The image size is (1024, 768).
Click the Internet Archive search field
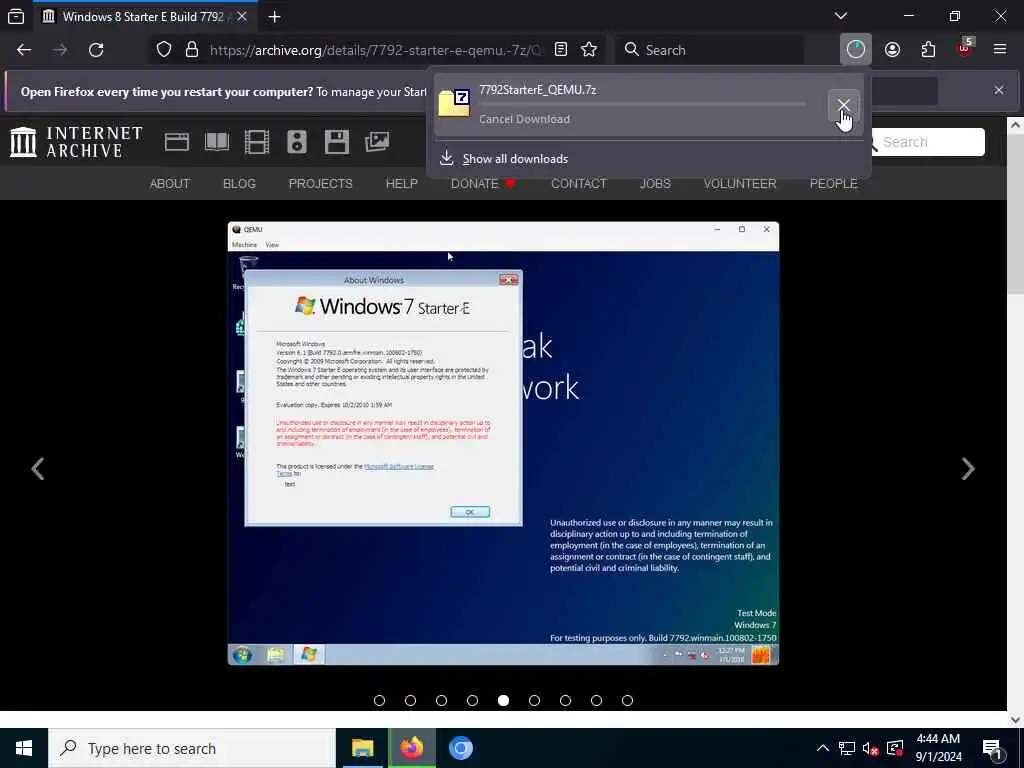pos(927,142)
